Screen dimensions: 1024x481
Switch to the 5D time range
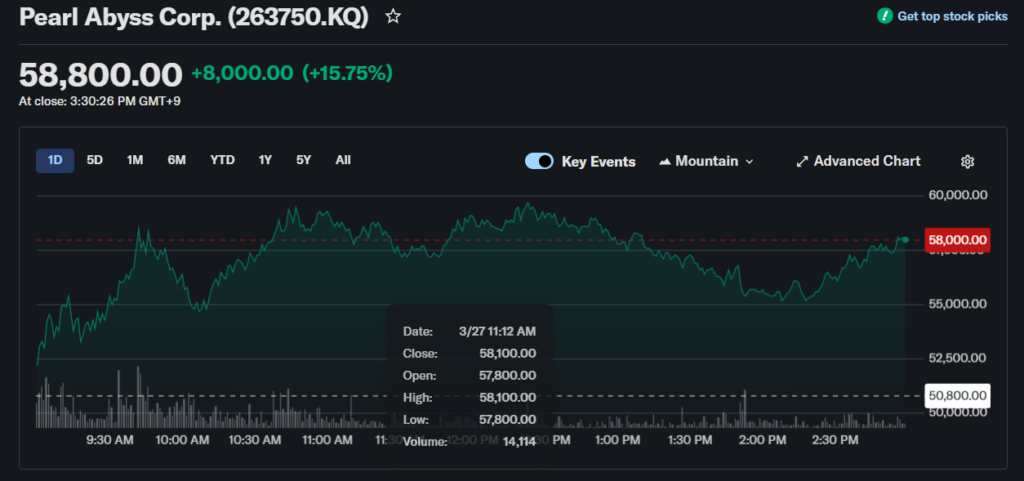[x=95, y=160]
